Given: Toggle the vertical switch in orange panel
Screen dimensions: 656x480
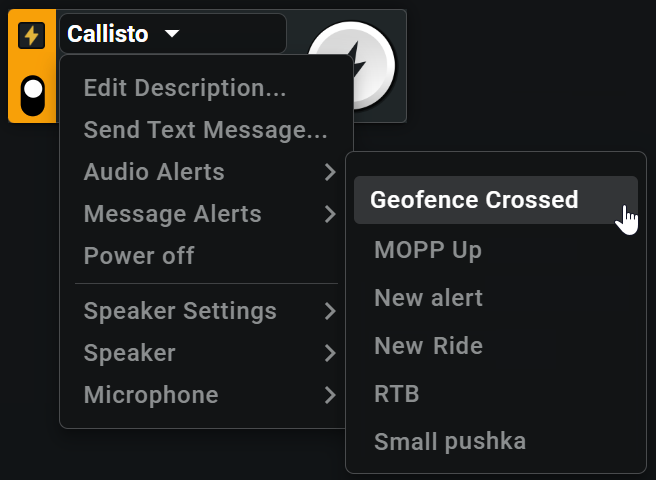Looking at the screenshot, I should pyautogui.click(x=33, y=95).
